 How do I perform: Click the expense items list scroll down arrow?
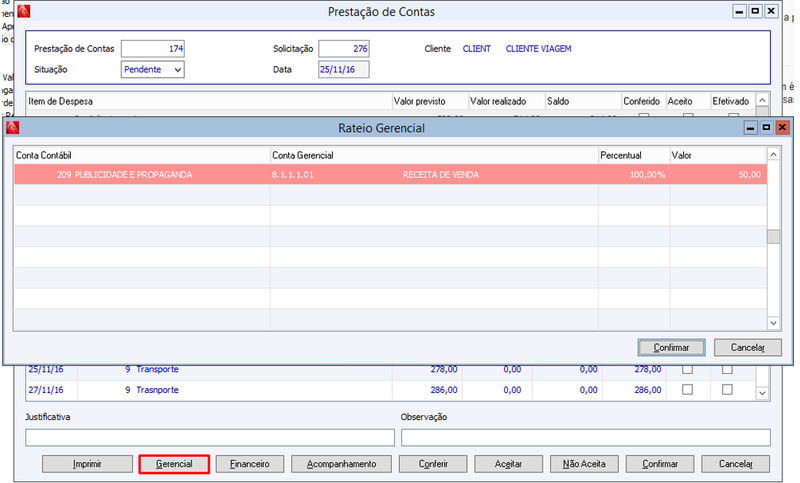[762, 393]
